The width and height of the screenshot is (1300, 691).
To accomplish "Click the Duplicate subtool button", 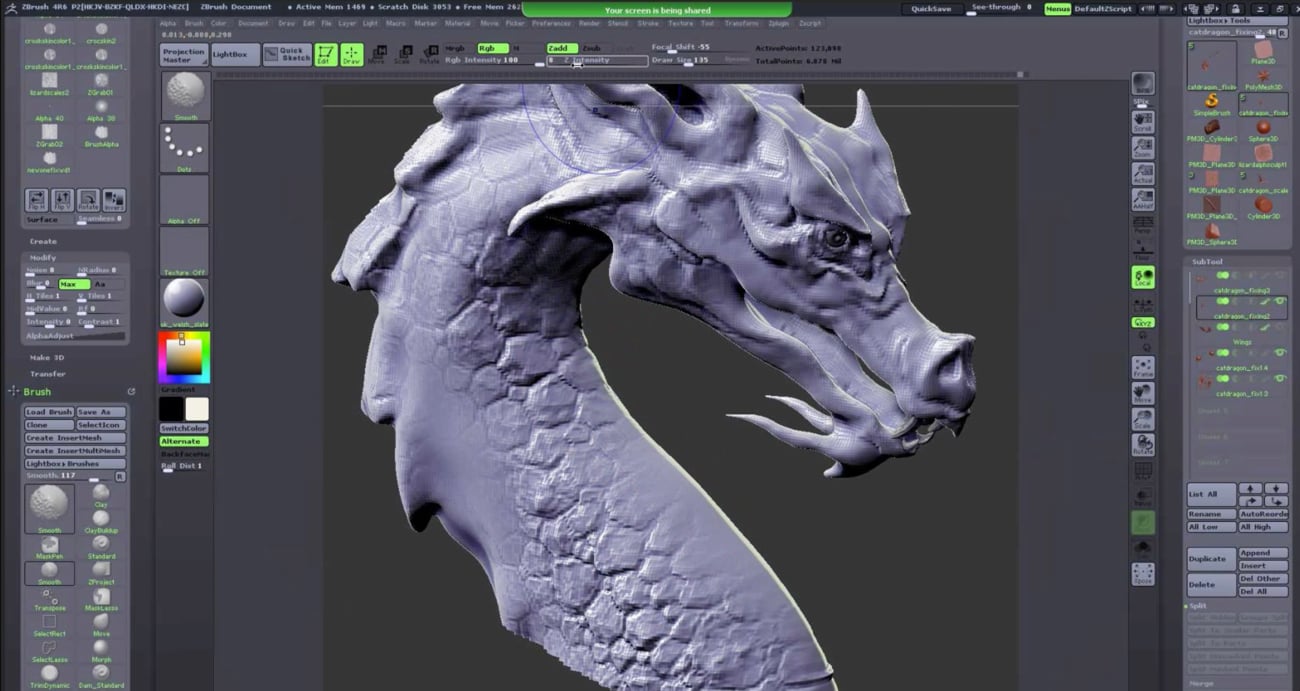I will tap(1209, 559).
